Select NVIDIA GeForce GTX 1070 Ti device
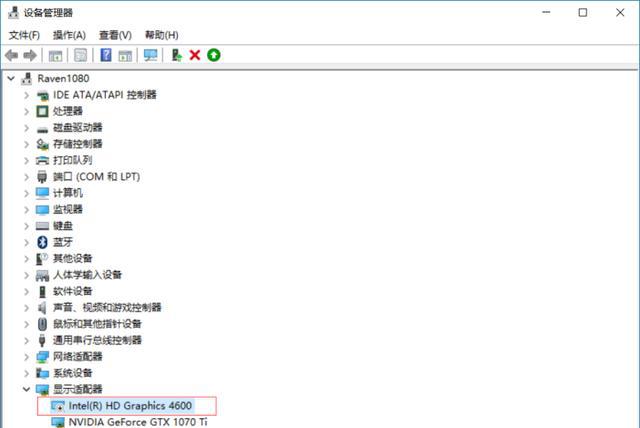Screen dimensions: 640x428 click(137, 422)
